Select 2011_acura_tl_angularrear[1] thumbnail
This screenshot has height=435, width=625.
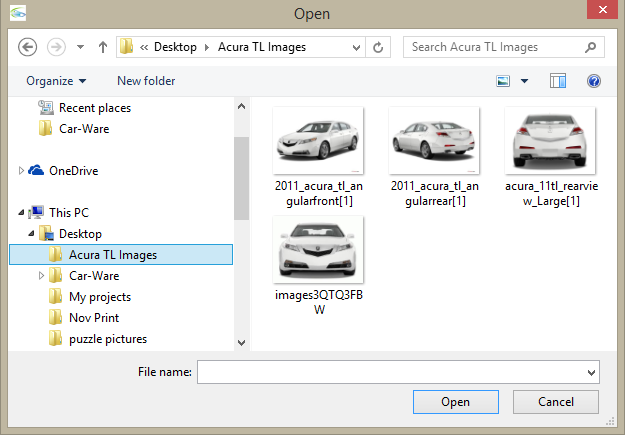434,140
